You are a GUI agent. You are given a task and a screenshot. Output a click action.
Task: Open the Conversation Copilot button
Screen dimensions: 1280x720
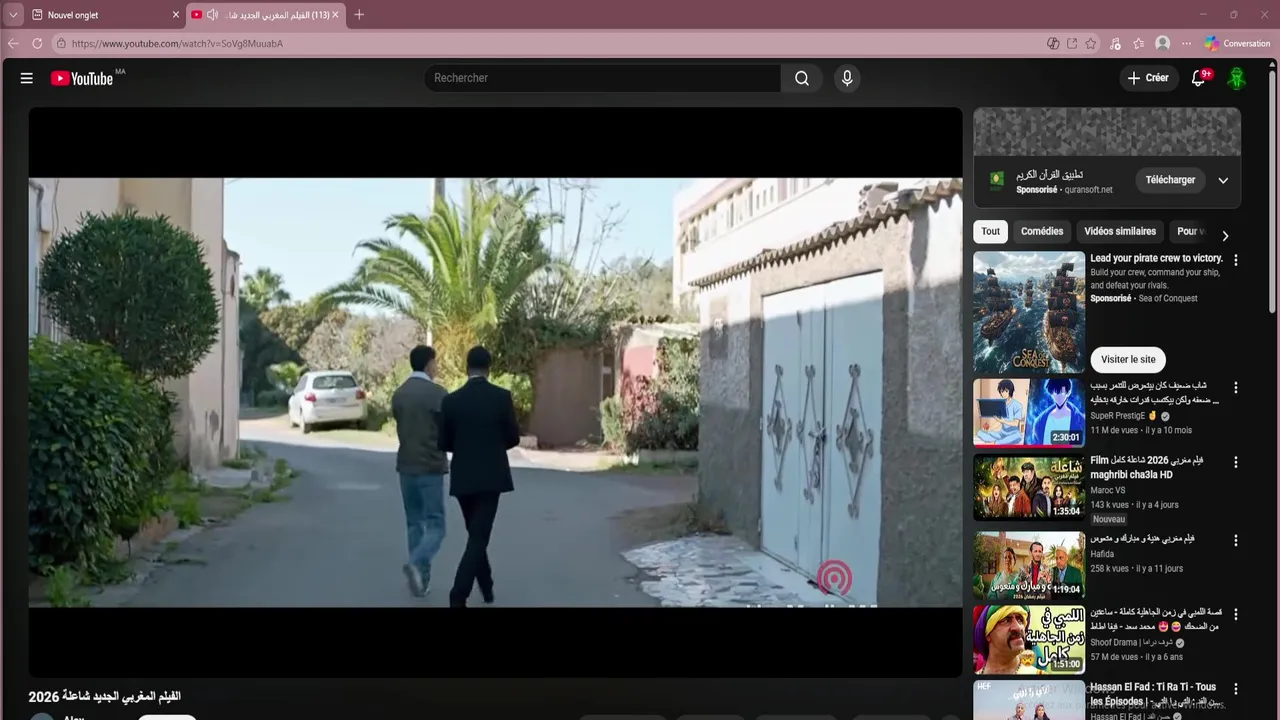pos(1237,44)
